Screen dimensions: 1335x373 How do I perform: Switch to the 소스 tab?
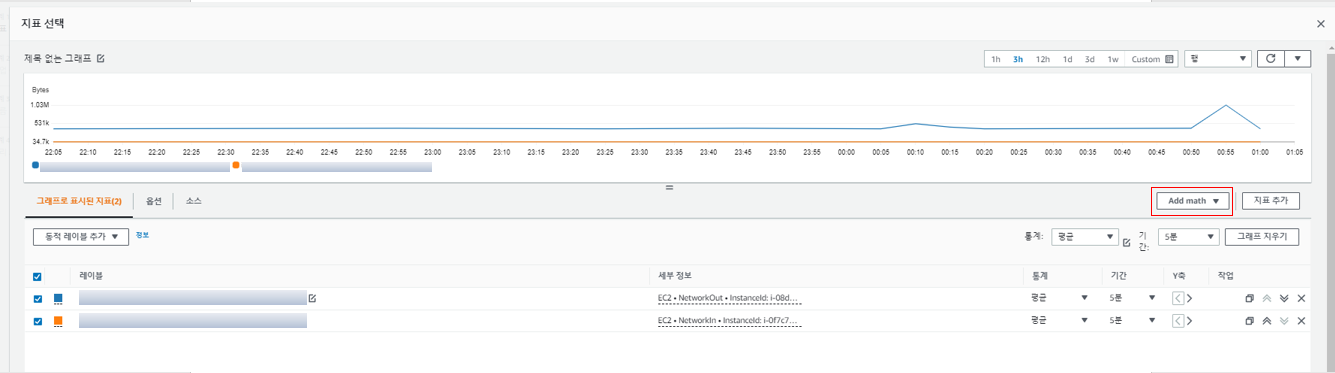pyautogui.click(x=194, y=201)
